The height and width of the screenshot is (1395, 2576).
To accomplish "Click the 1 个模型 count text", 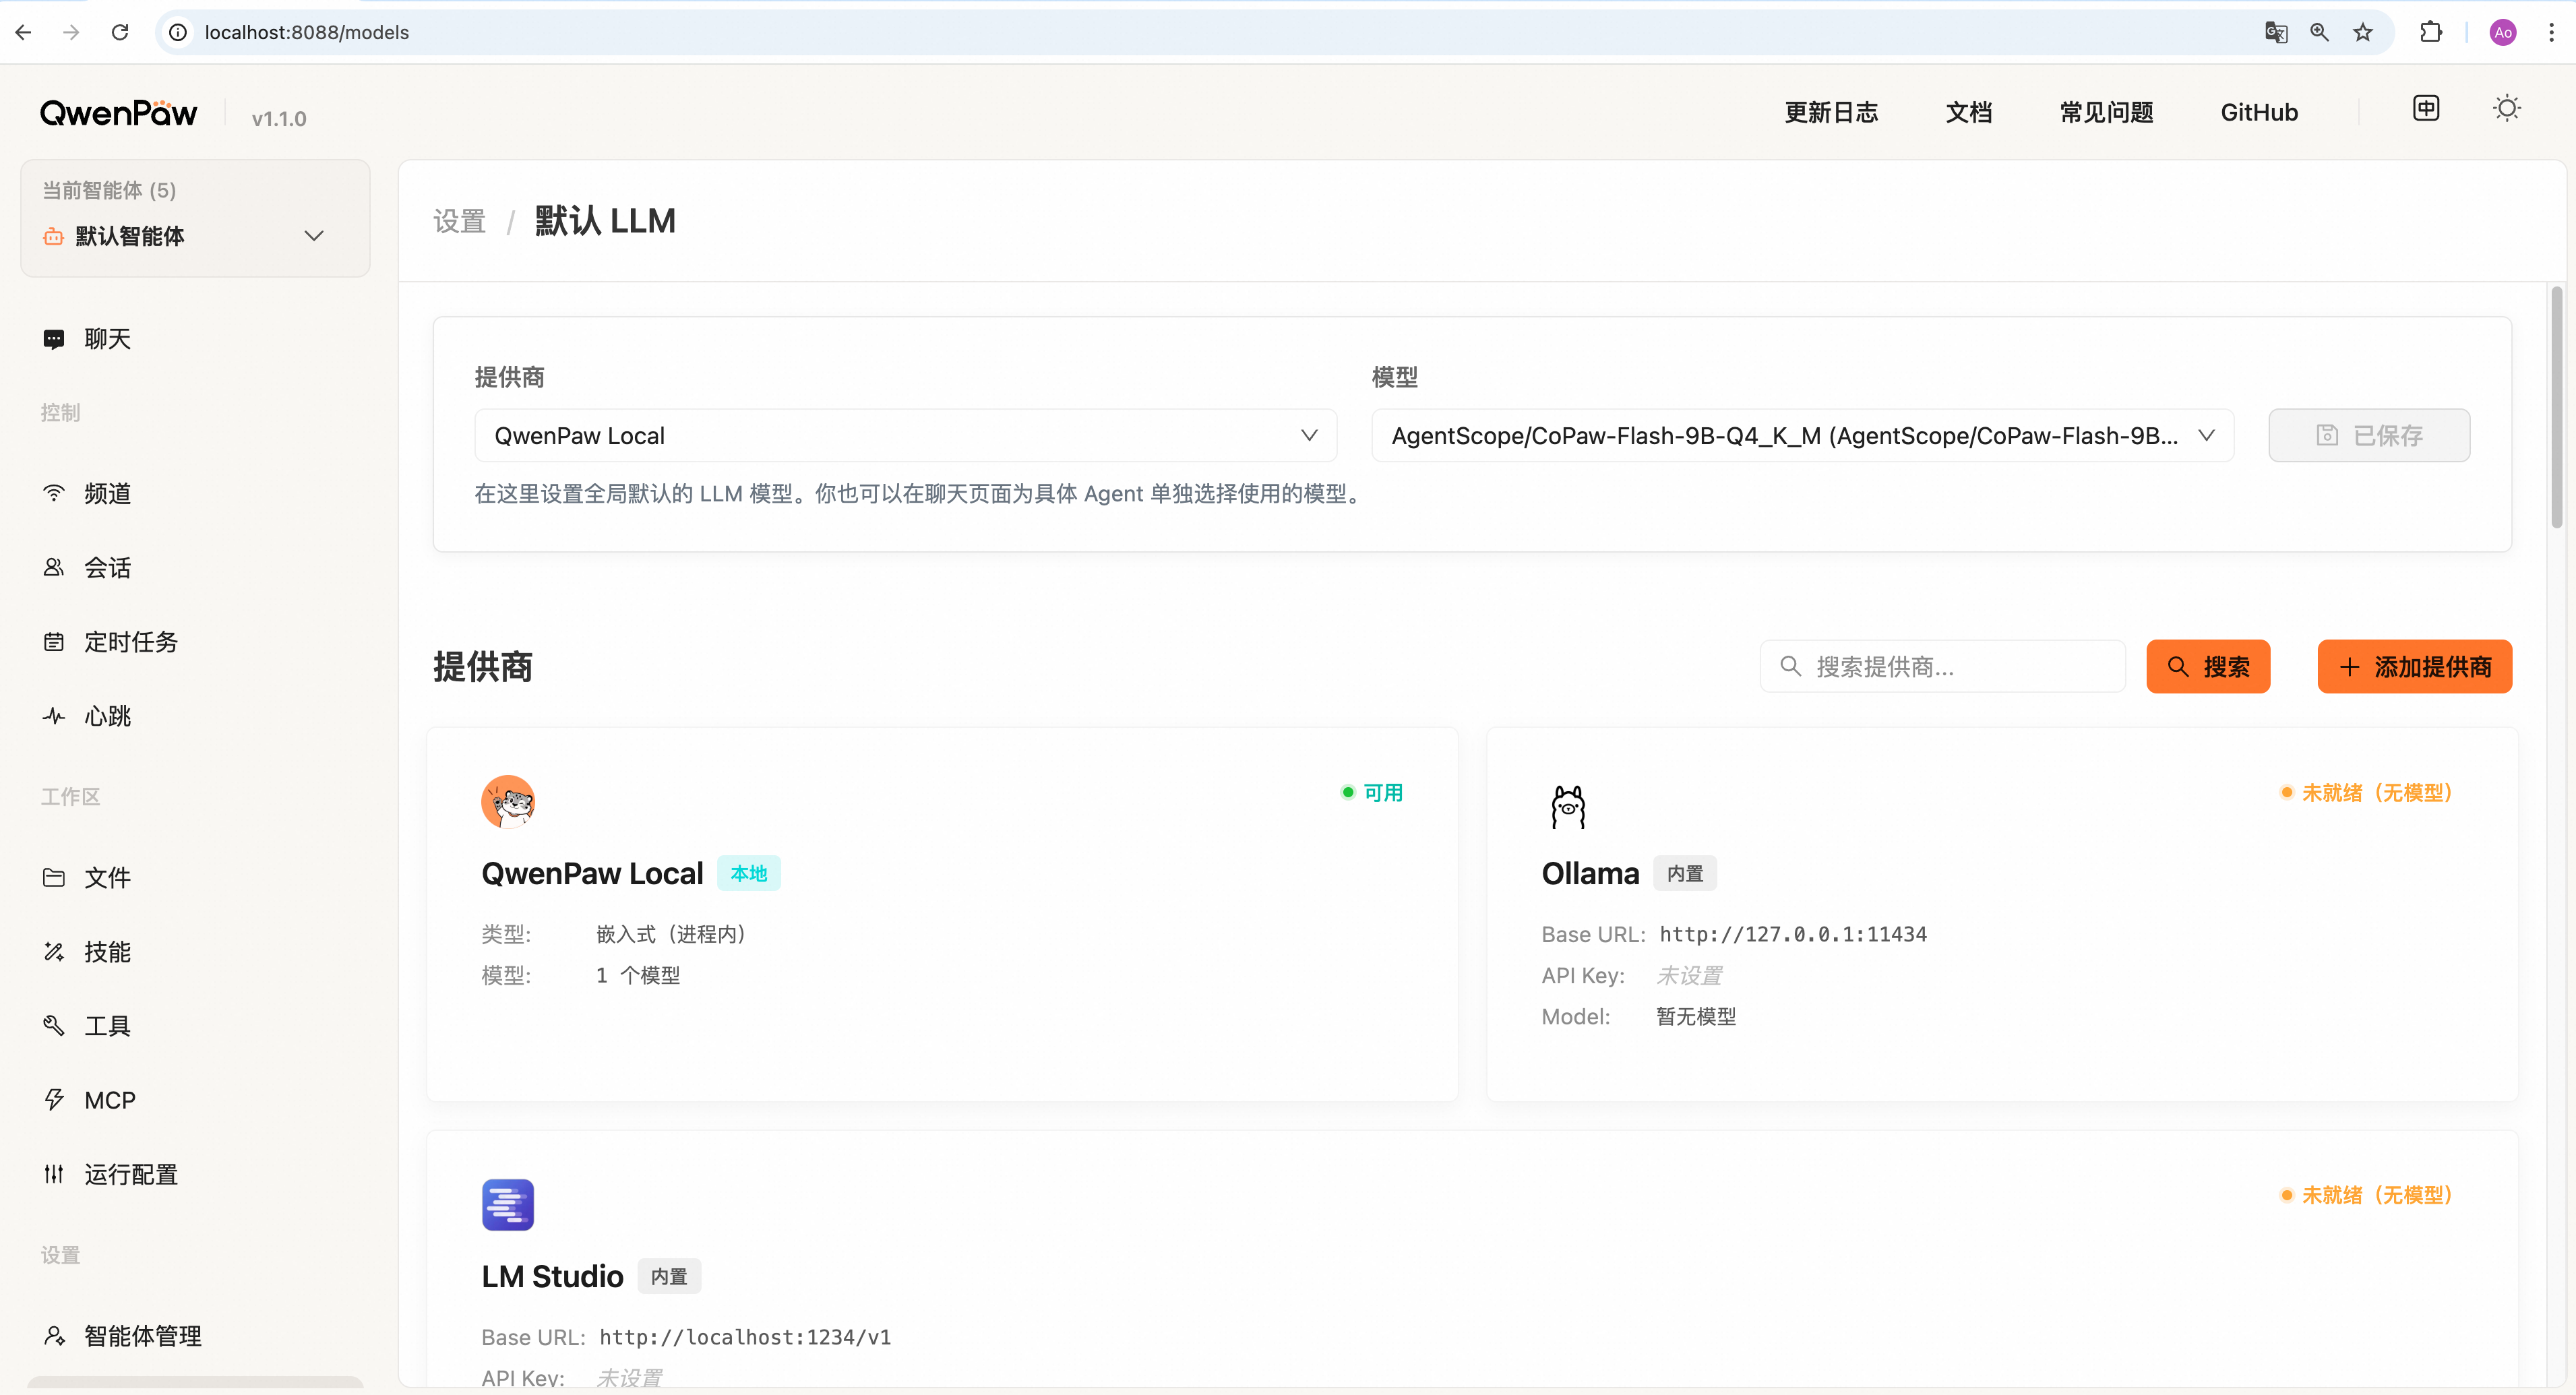I will (x=638, y=975).
